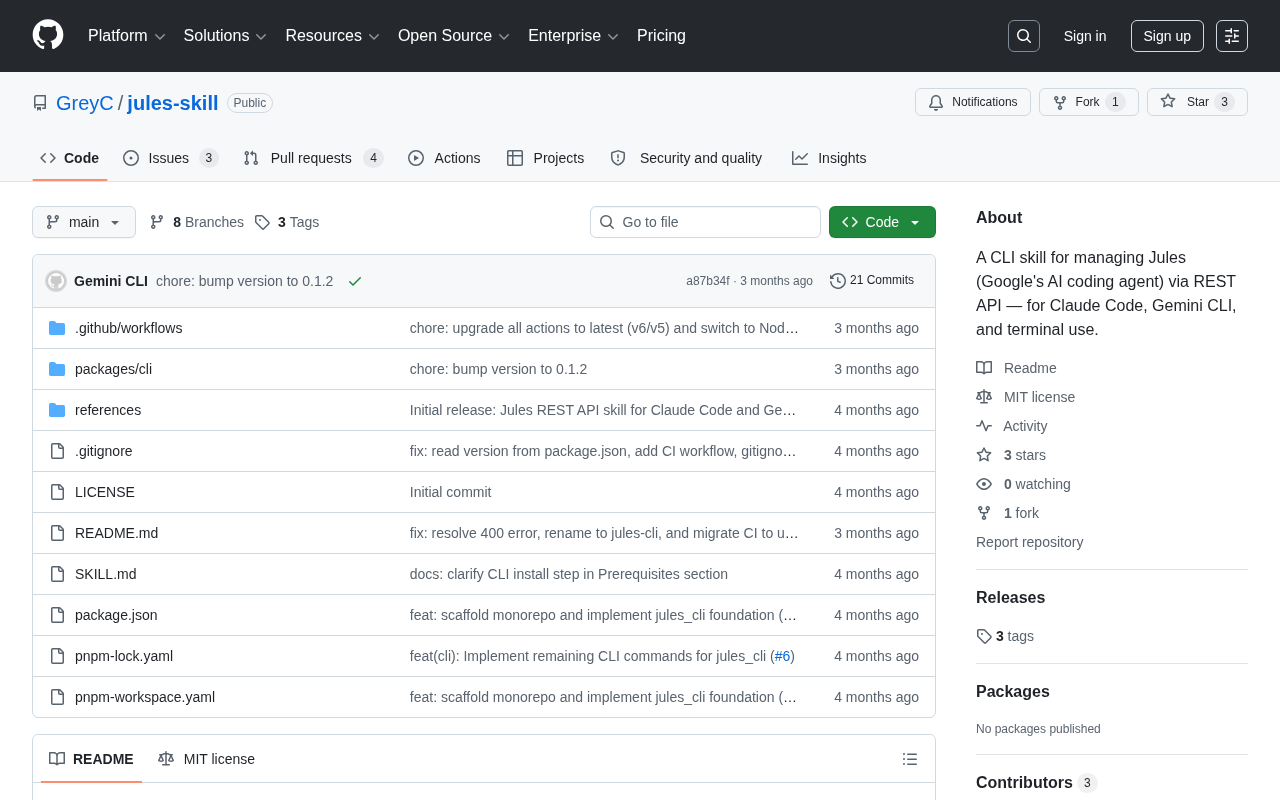Open the README outline list icon
The width and height of the screenshot is (1280, 800).
point(910,759)
